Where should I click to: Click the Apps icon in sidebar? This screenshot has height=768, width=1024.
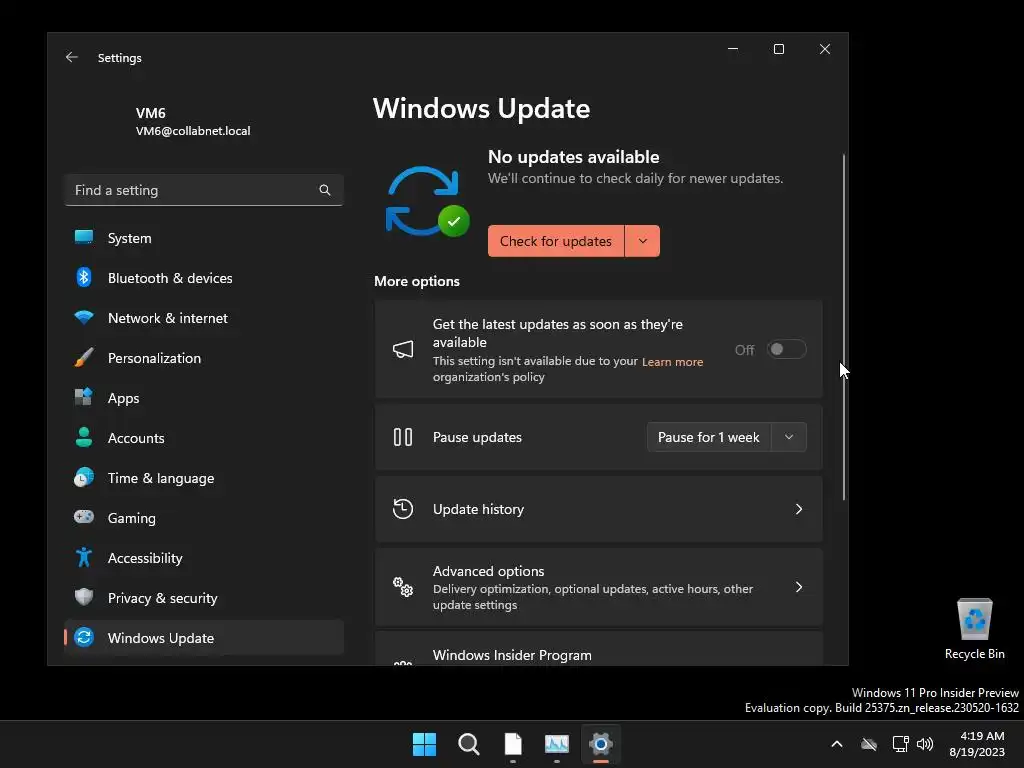tap(84, 397)
